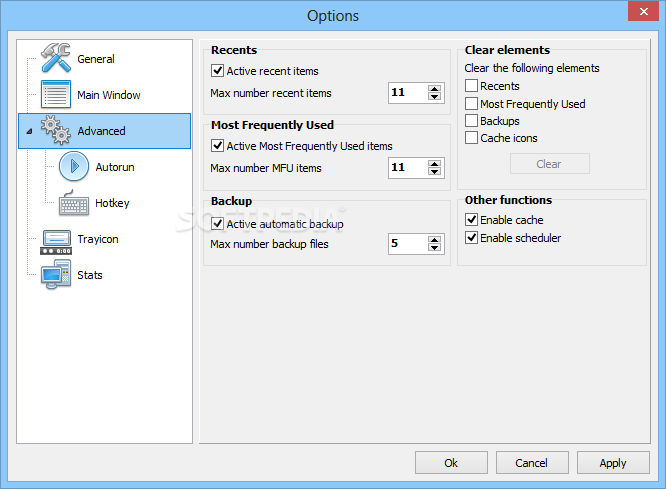Disable Active automatic backup
The image size is (666, 489).
pos(217,223)
